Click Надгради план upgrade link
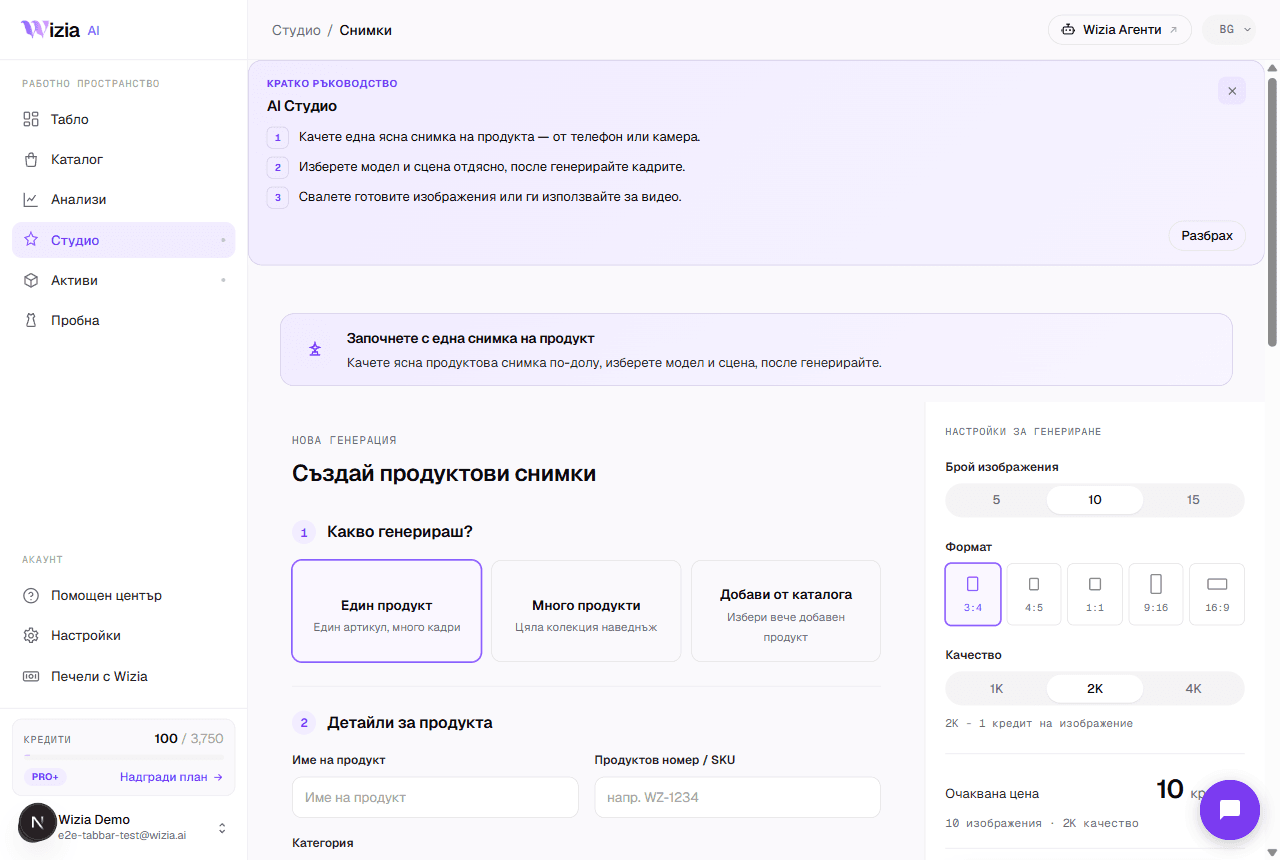This screenshot has height=860, width=1280. [x=171, y=777]
